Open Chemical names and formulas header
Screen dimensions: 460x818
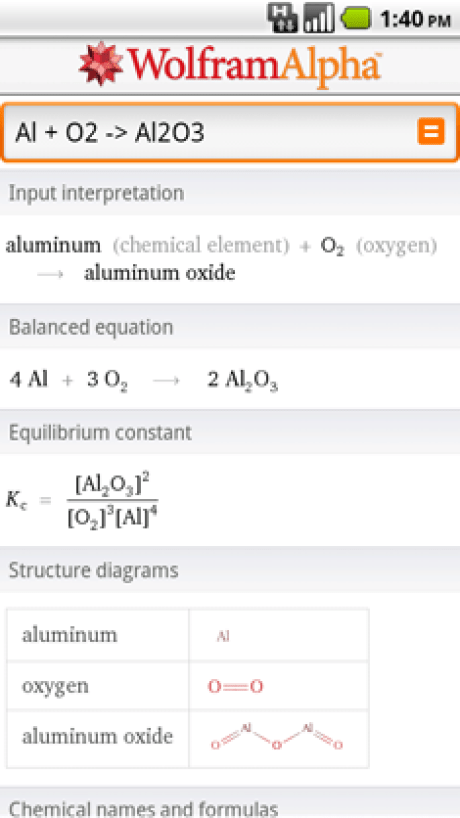230,808
